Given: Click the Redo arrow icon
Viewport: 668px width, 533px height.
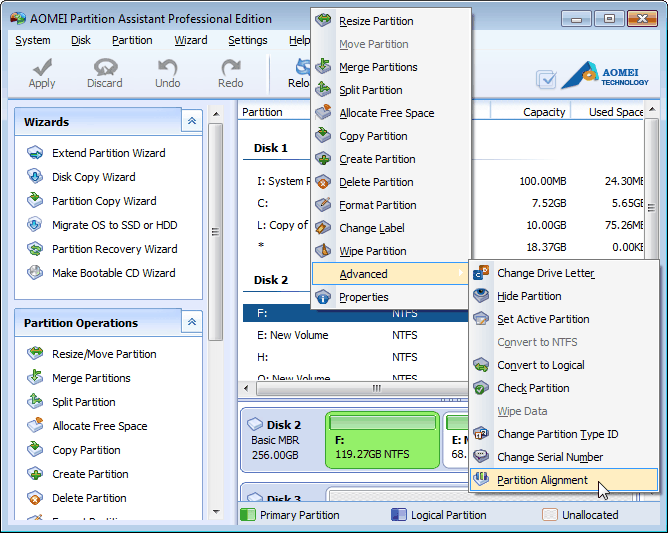Looking at the screenshot, I should [230, 67].
